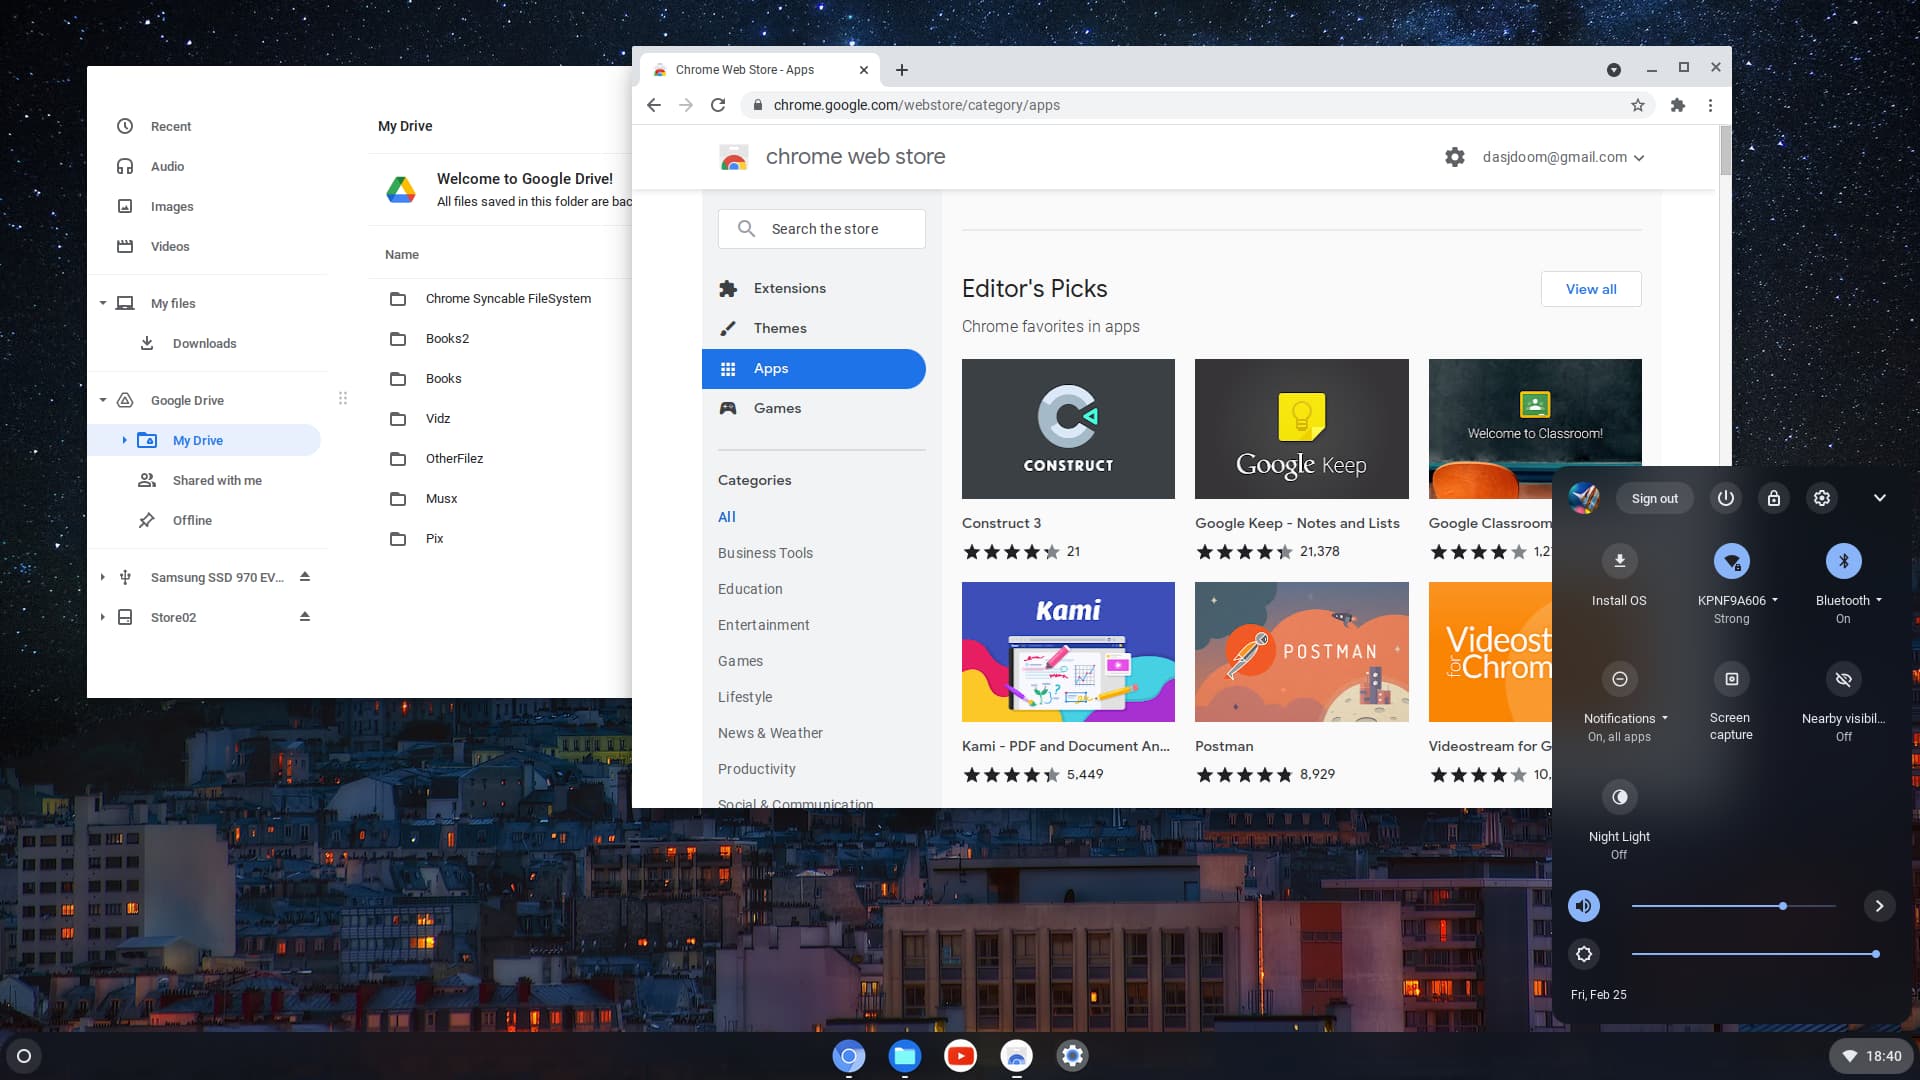
Task: Enable Night Light
Action: [x=1619, y=797]
